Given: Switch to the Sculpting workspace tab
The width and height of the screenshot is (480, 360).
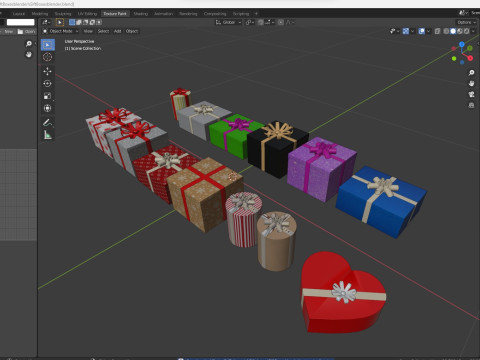Looking at the screenshot, I should 63,14.
